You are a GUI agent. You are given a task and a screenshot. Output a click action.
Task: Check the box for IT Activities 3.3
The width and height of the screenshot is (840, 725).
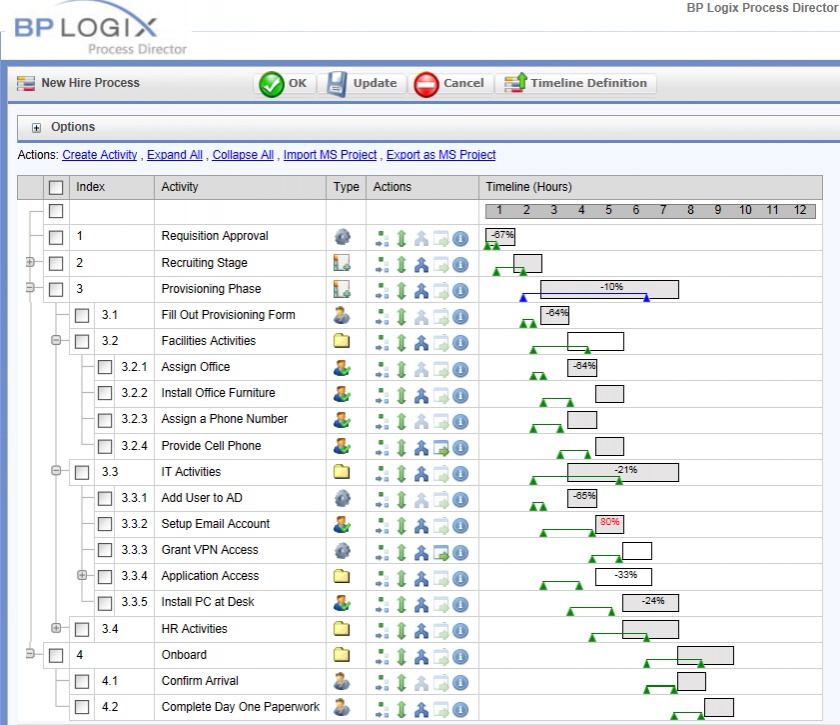point(82,472)
